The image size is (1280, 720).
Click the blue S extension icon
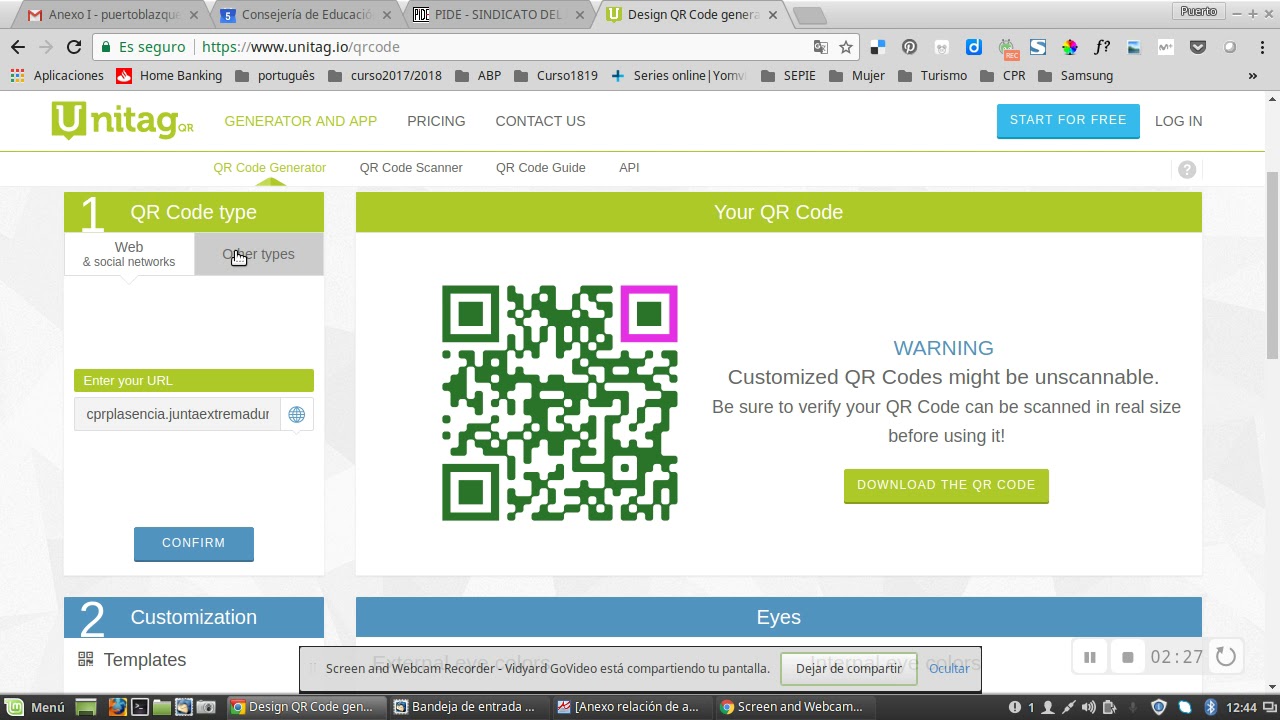1038,47
